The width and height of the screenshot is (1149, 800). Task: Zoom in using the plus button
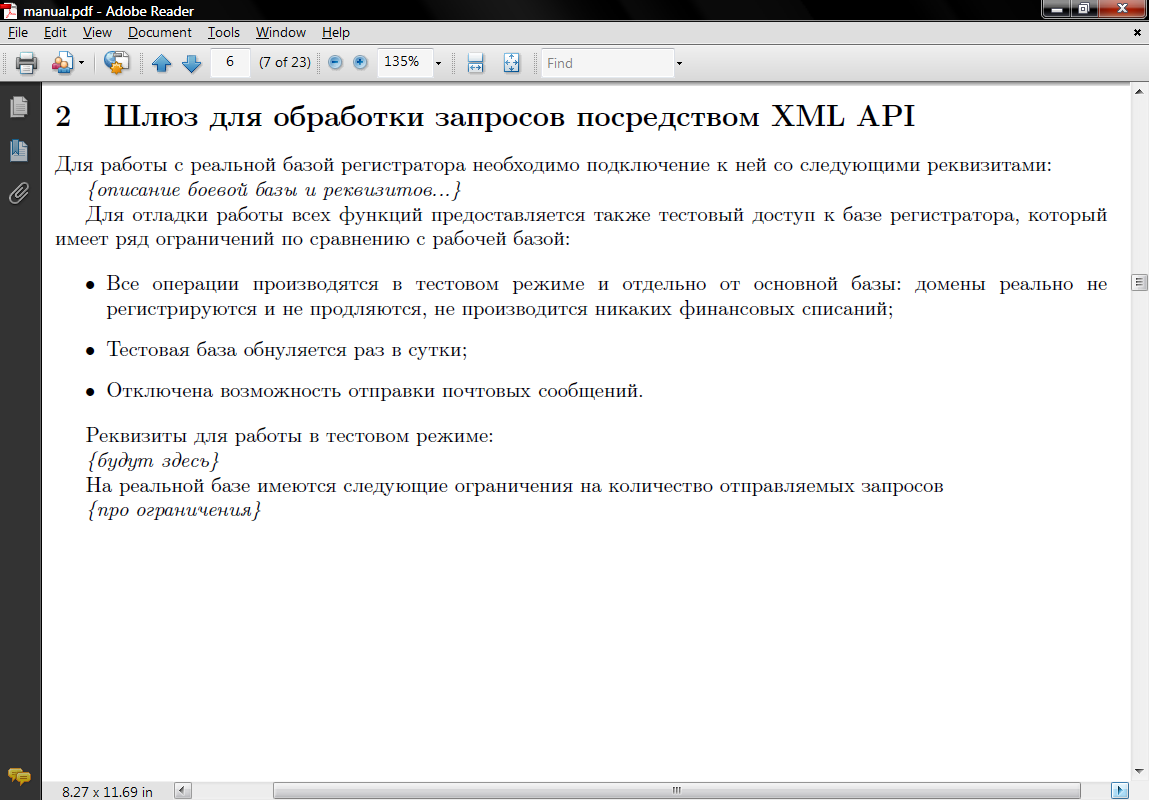coord(360,62)
